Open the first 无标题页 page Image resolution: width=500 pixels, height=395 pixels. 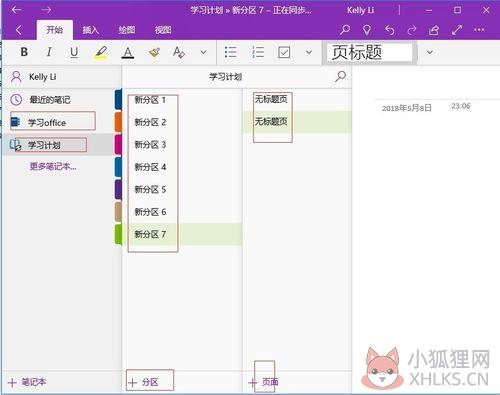297,99
